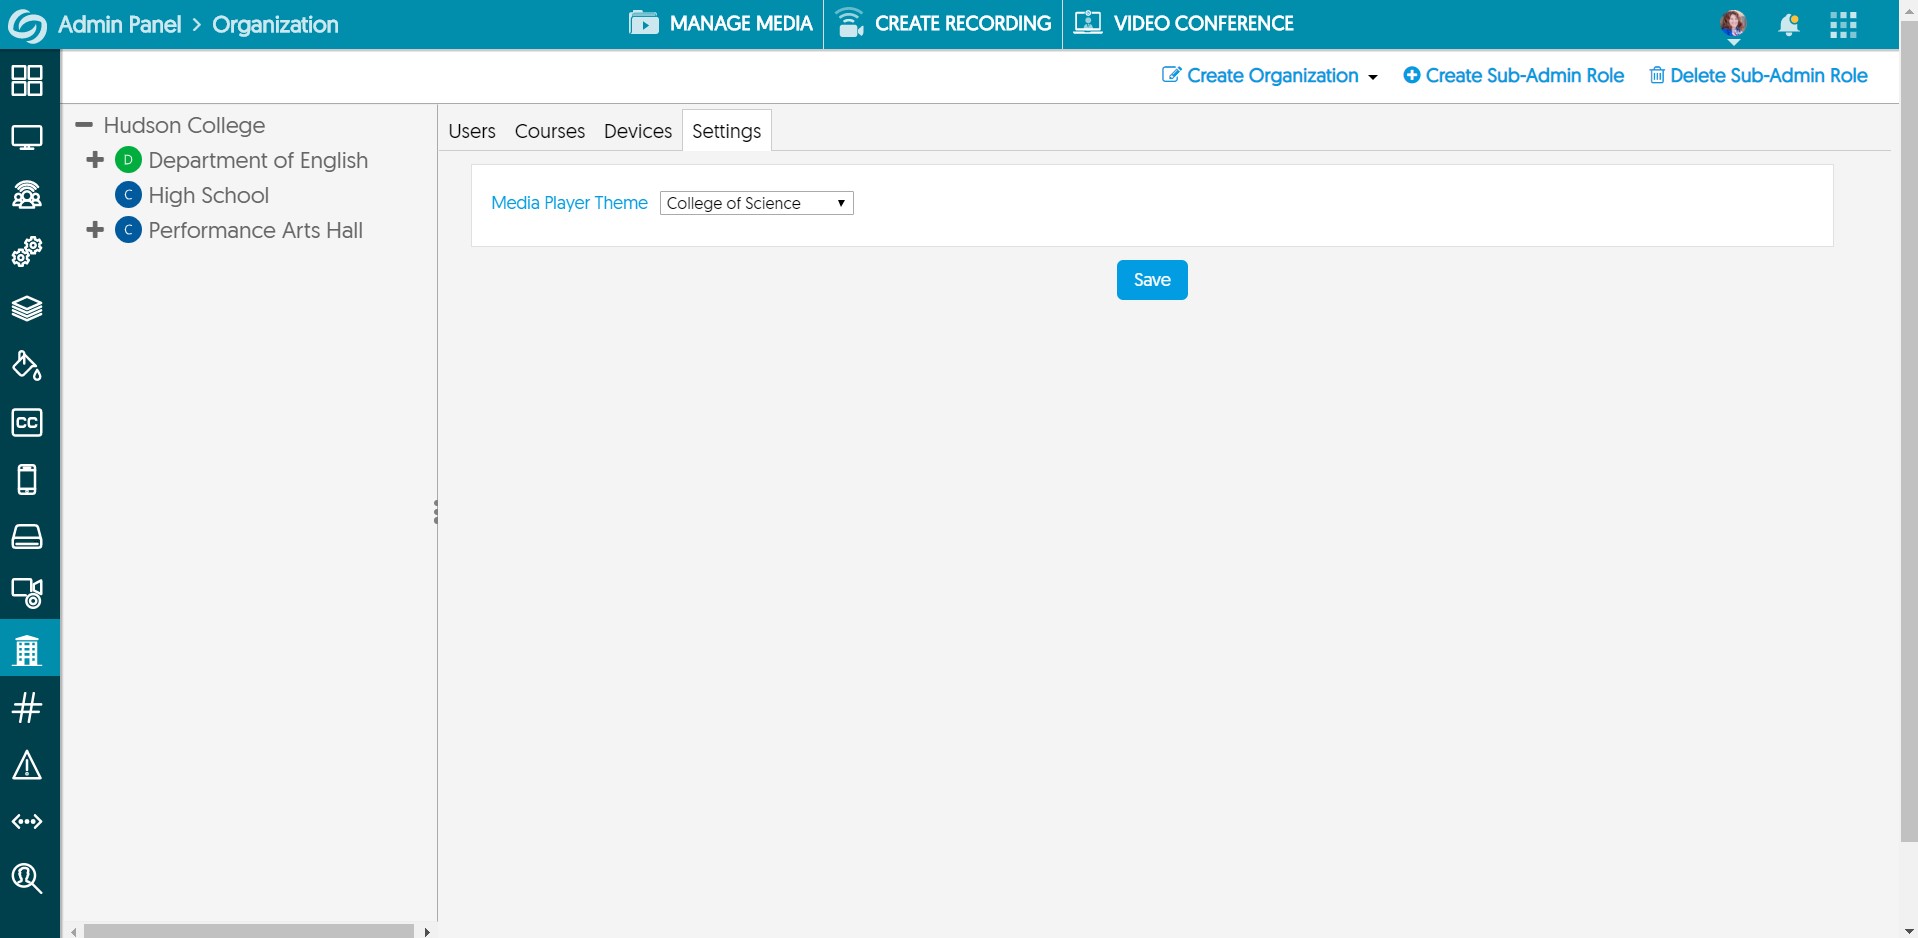1918x938 pixels.
Task: Open the user with headset sidebar icon
Action: tap(27, 194)
